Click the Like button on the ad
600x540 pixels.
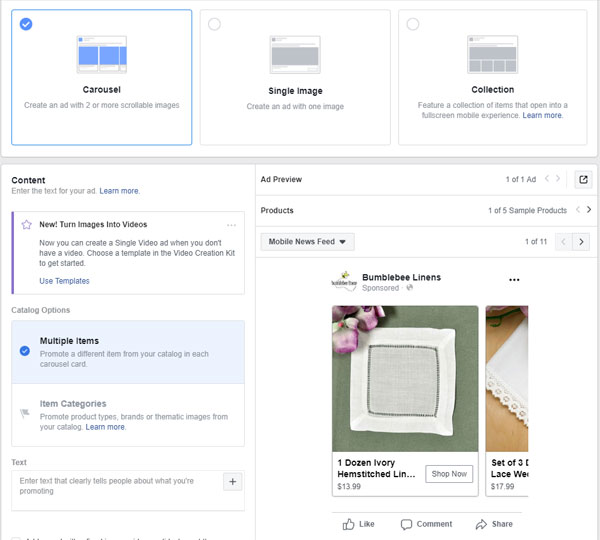[358, 524]
